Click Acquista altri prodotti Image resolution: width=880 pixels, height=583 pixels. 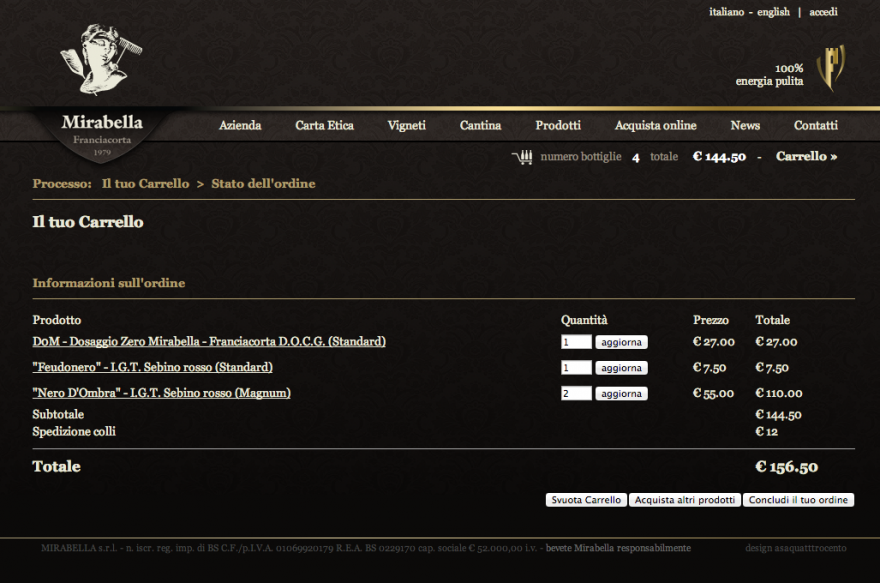(x=685, y=500)
